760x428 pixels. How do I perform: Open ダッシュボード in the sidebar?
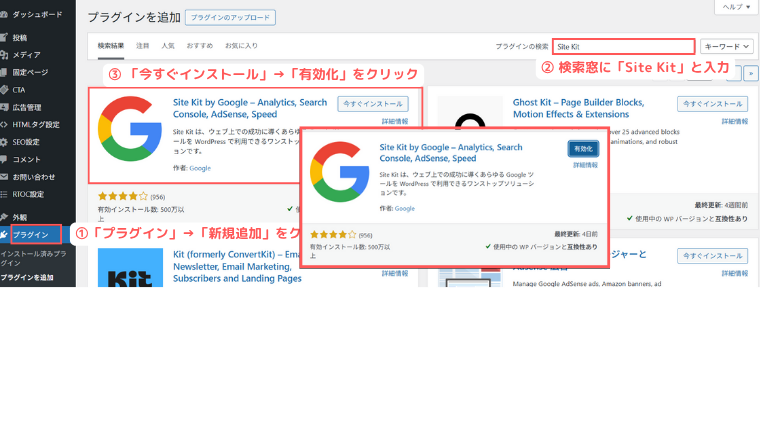tap(37, 15)
